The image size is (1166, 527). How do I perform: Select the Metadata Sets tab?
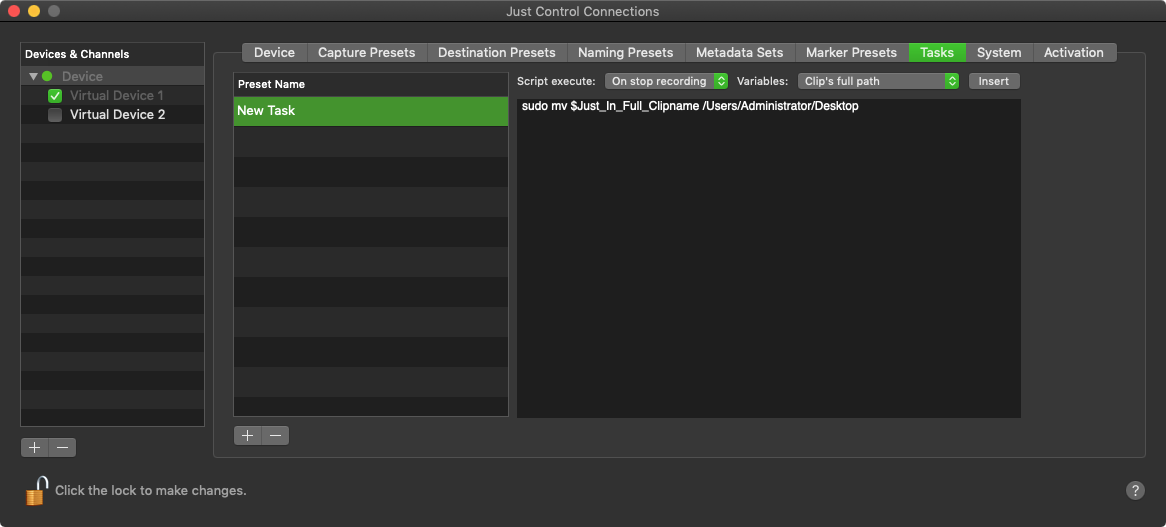pos(739,52)
